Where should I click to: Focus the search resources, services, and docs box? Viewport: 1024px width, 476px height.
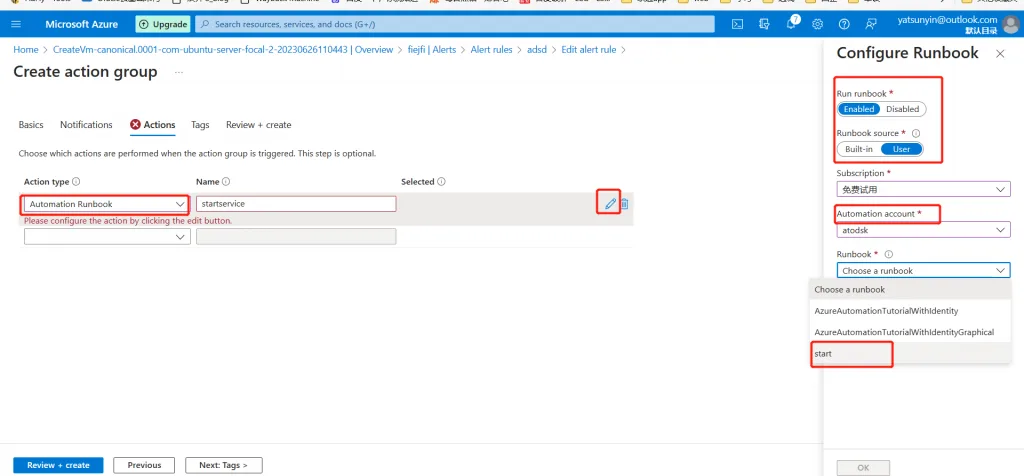click(x=455, y=24)
